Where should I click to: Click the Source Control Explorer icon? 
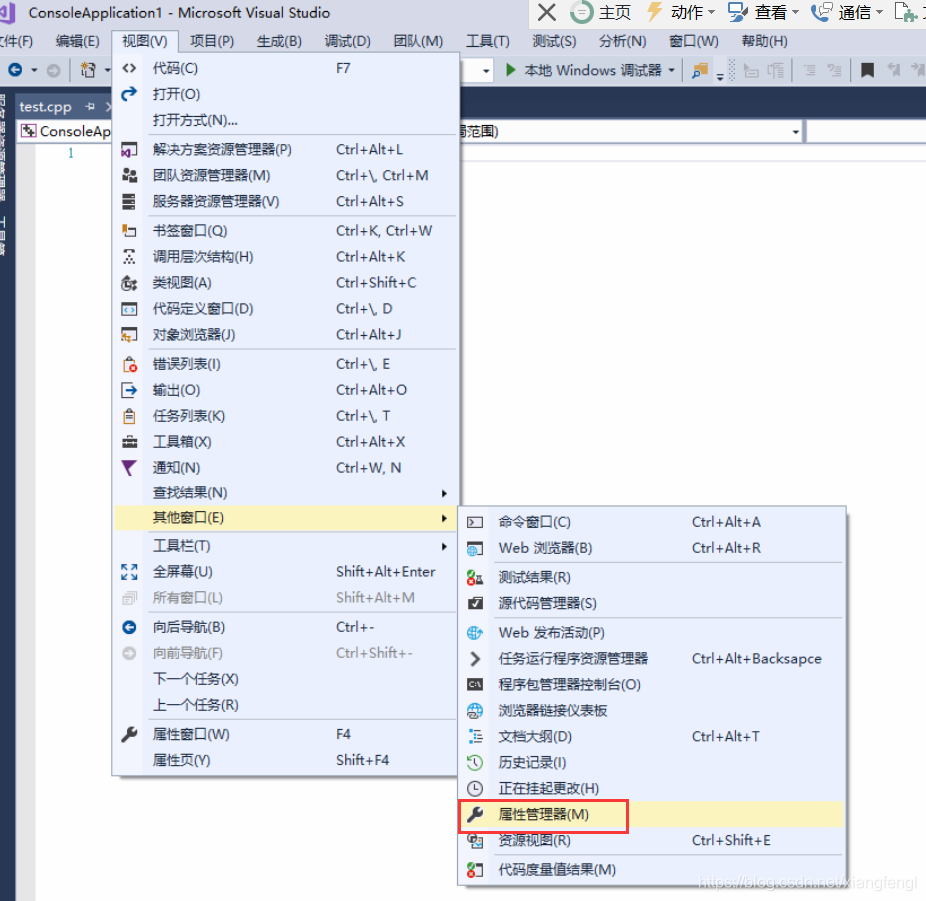(x=475, y=603)
